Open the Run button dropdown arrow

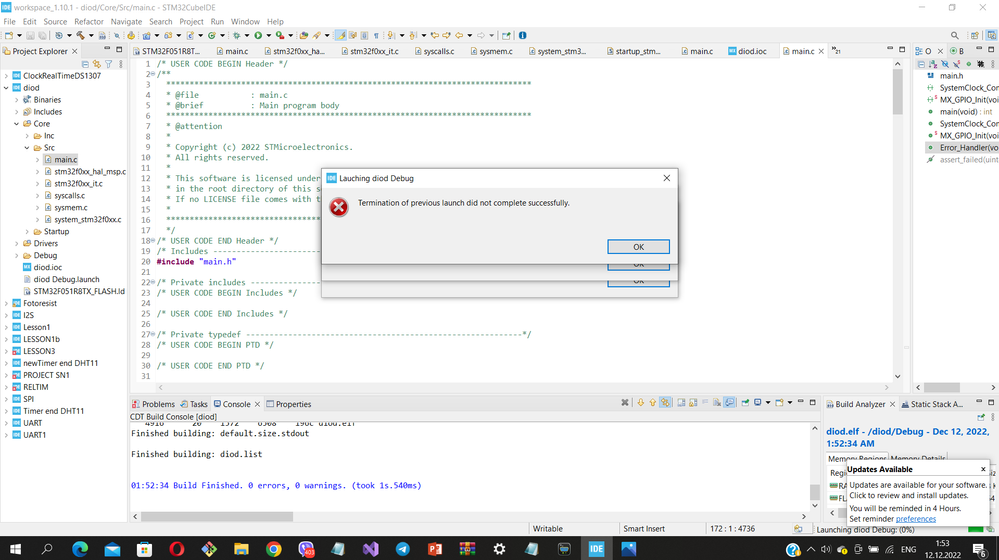[x=268, y=36]
